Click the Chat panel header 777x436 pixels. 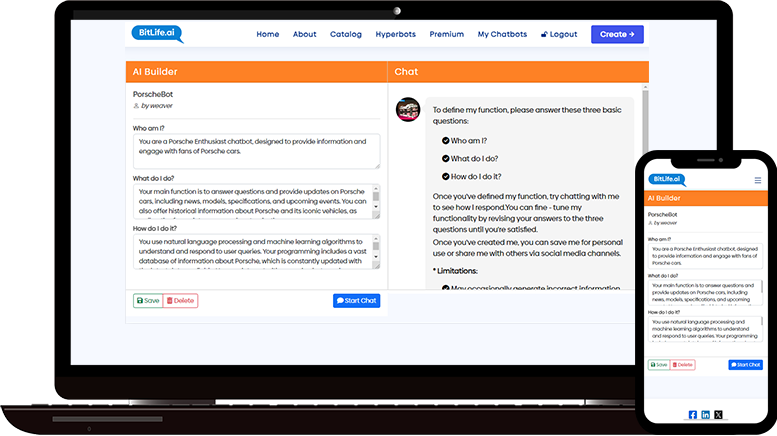click(x=518, y=72)
